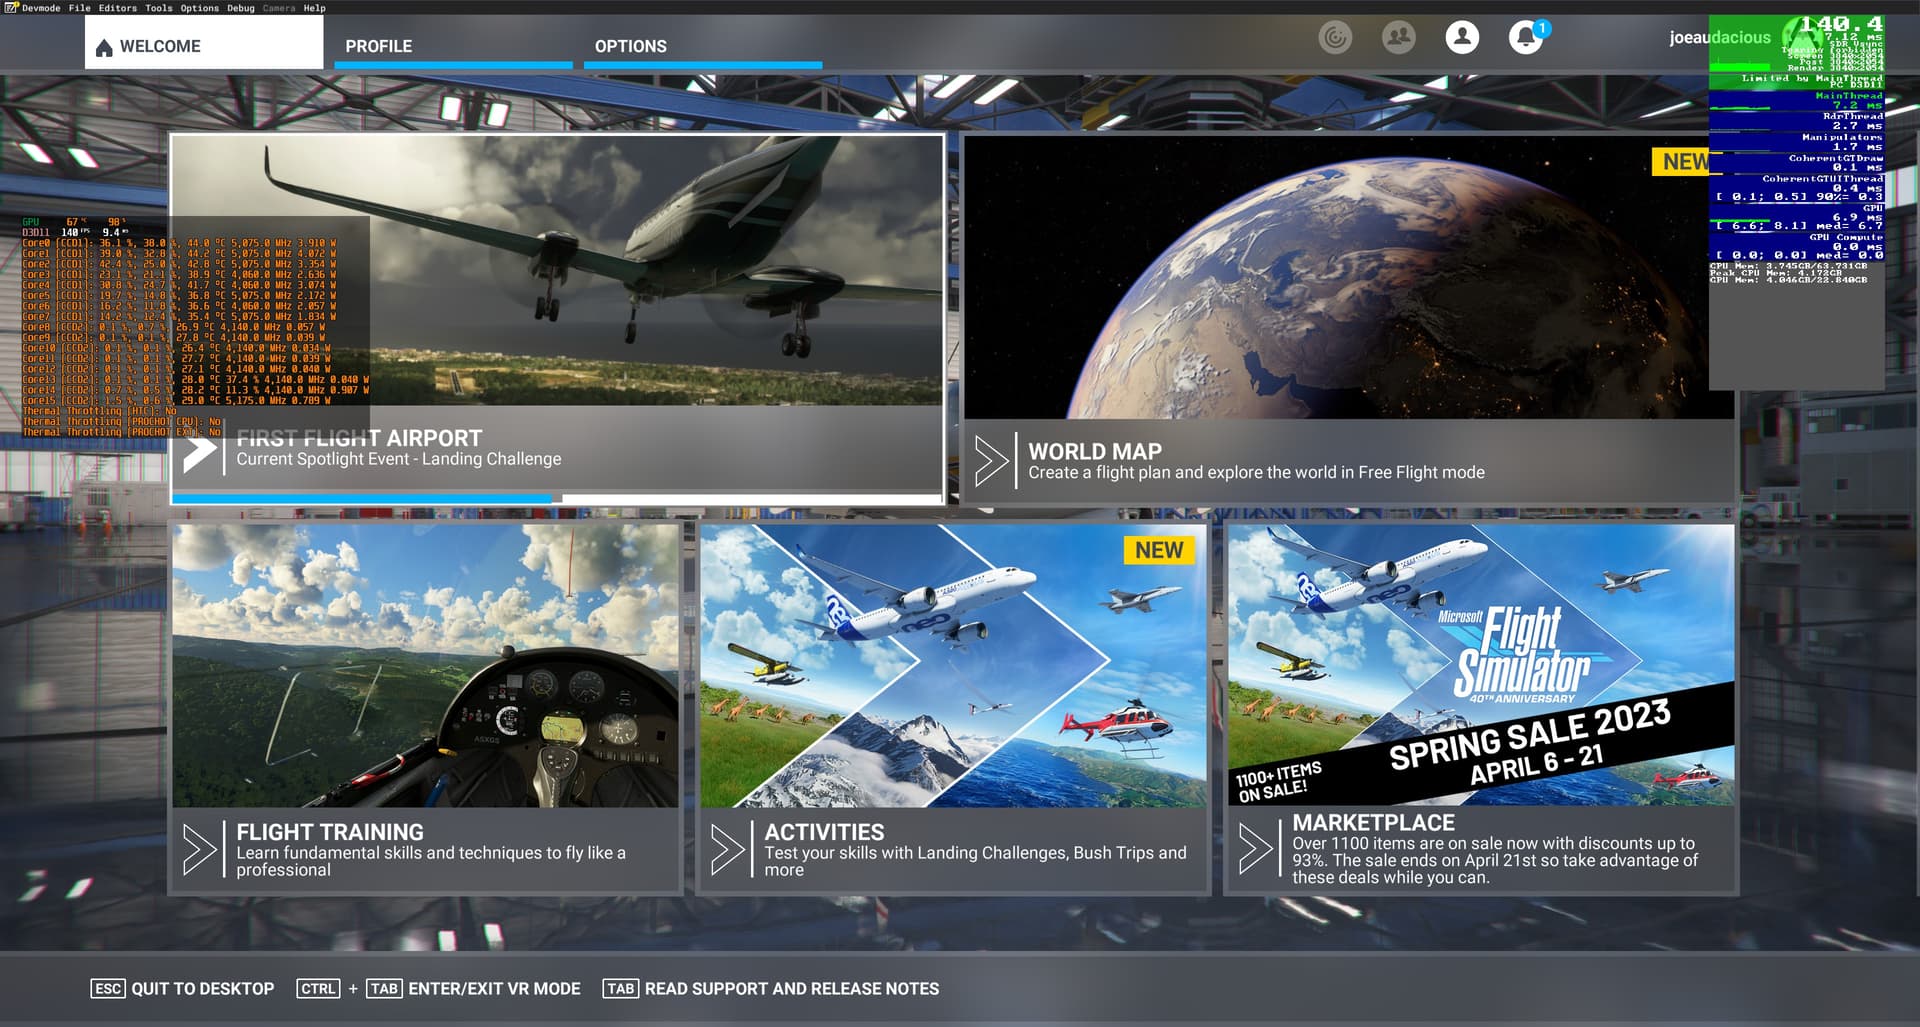Switch to the PROFILE tab
Screen dimensions: 1920x1027
(378, 46)
